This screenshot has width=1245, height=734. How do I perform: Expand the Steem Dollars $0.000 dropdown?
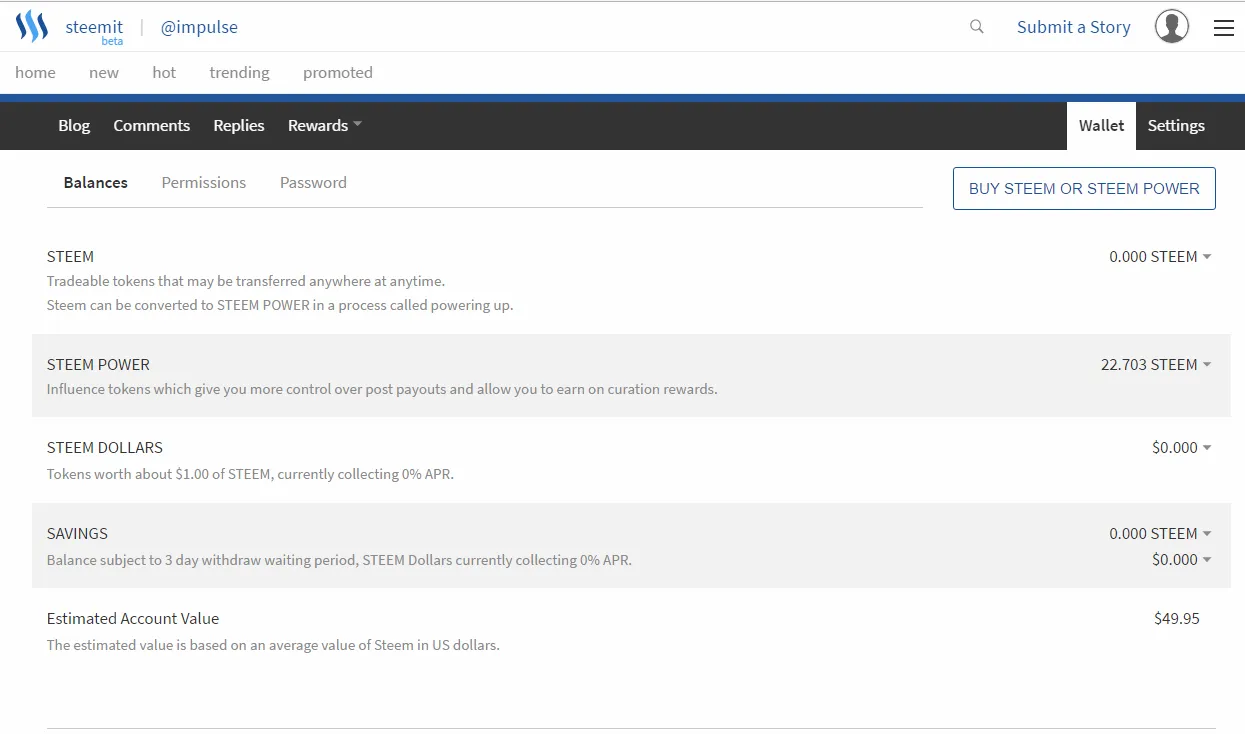[1181, 448]
